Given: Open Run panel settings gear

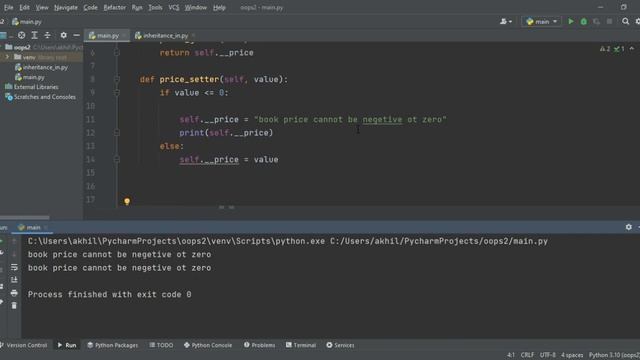Looking at the screenshot, I should click(629, 227).
